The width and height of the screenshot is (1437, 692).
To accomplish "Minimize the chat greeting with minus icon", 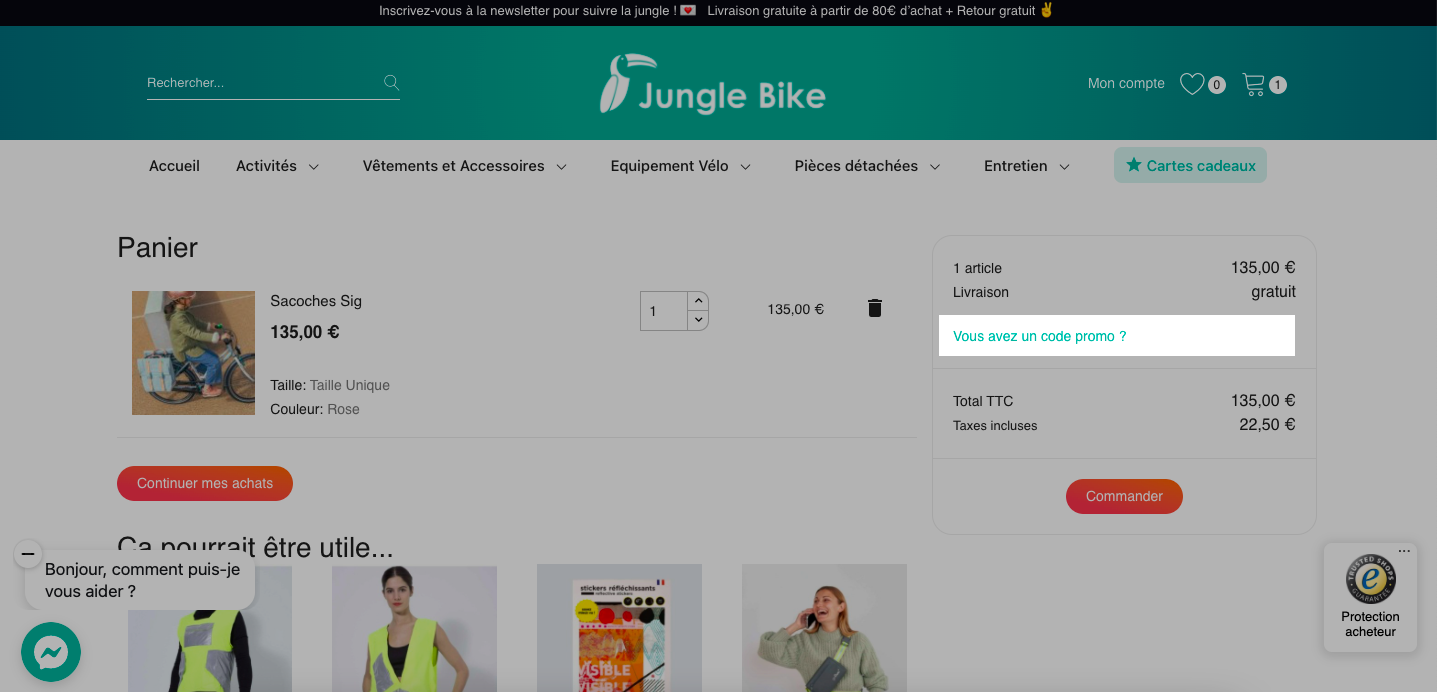I will 28,554.
